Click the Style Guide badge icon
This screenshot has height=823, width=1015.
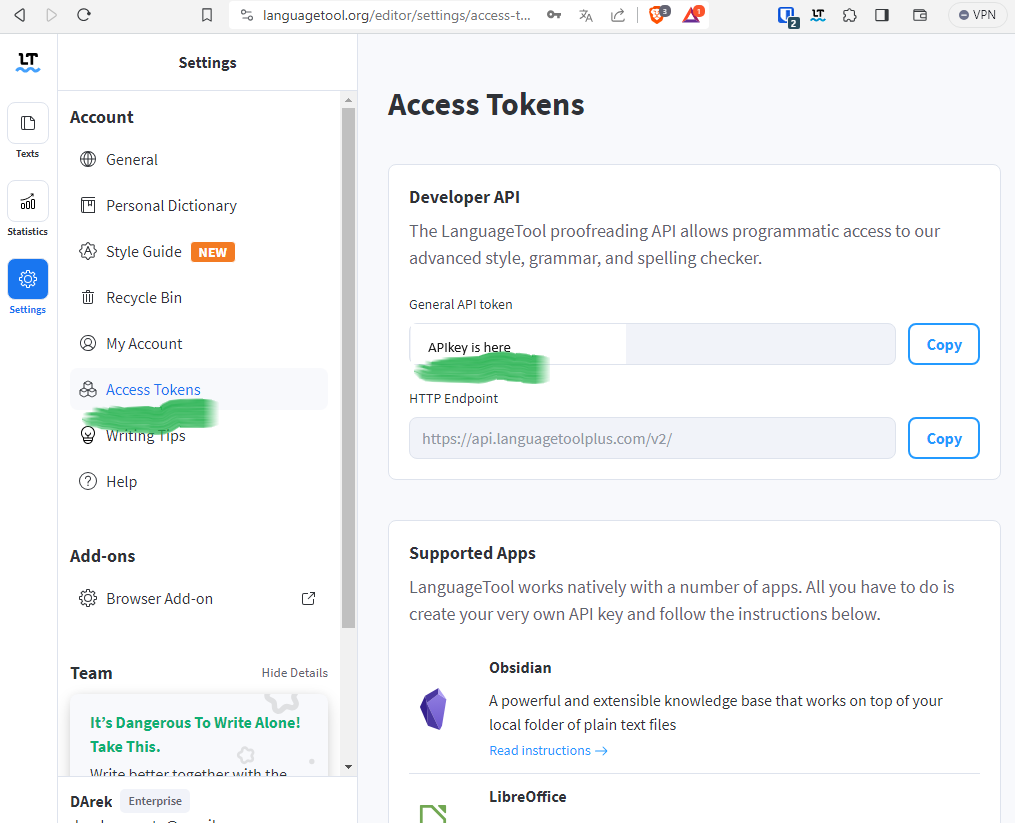coord(88,251)
